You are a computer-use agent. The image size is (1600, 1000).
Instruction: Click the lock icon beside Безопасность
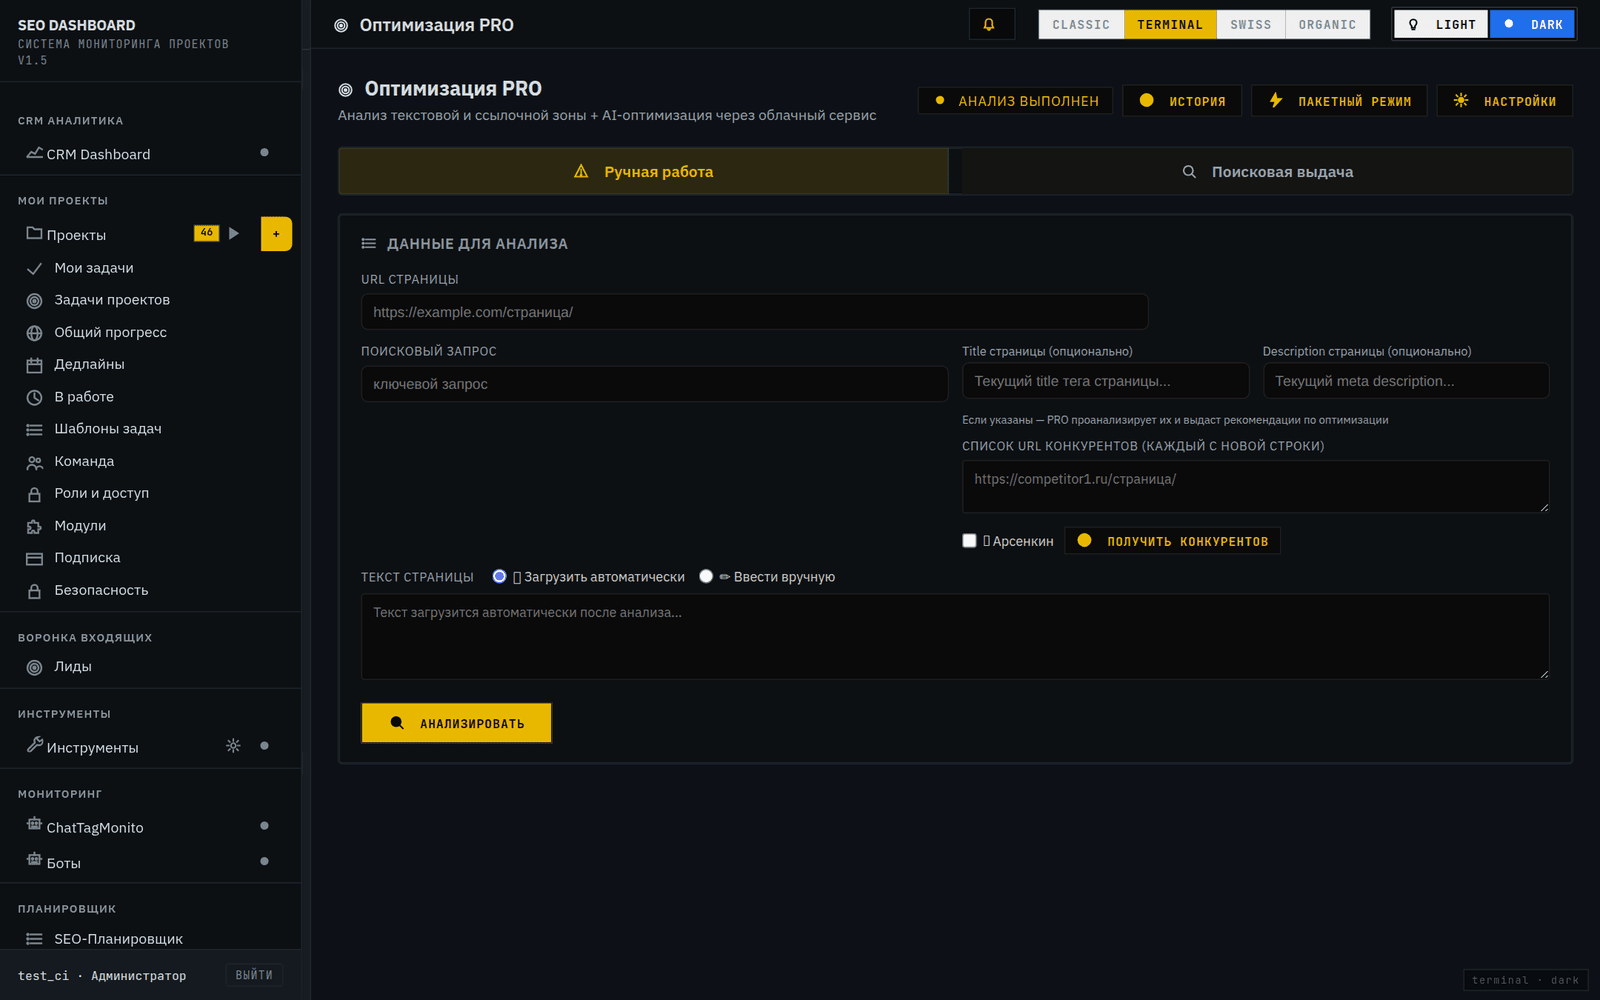click(x=34, y=591)
